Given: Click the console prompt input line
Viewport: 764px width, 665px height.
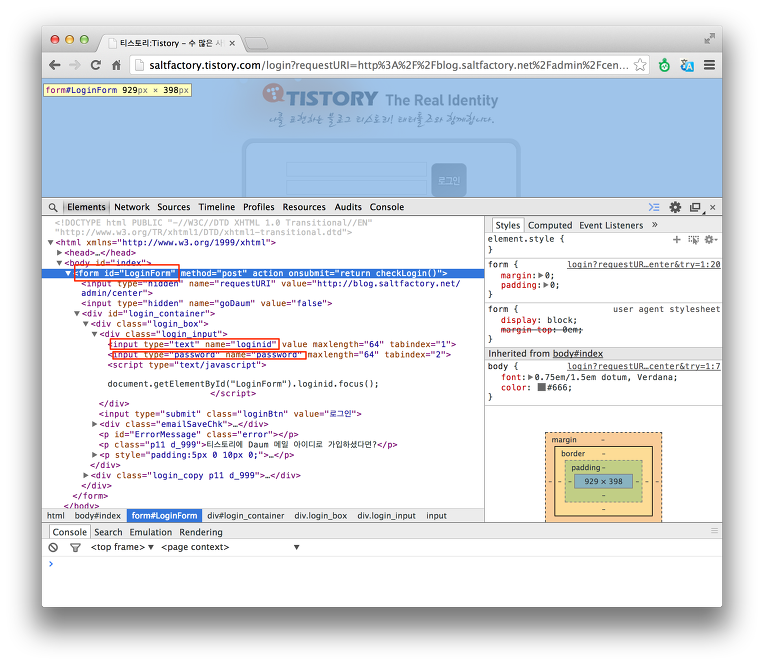Looking at the screenshot, I should 385,564.
